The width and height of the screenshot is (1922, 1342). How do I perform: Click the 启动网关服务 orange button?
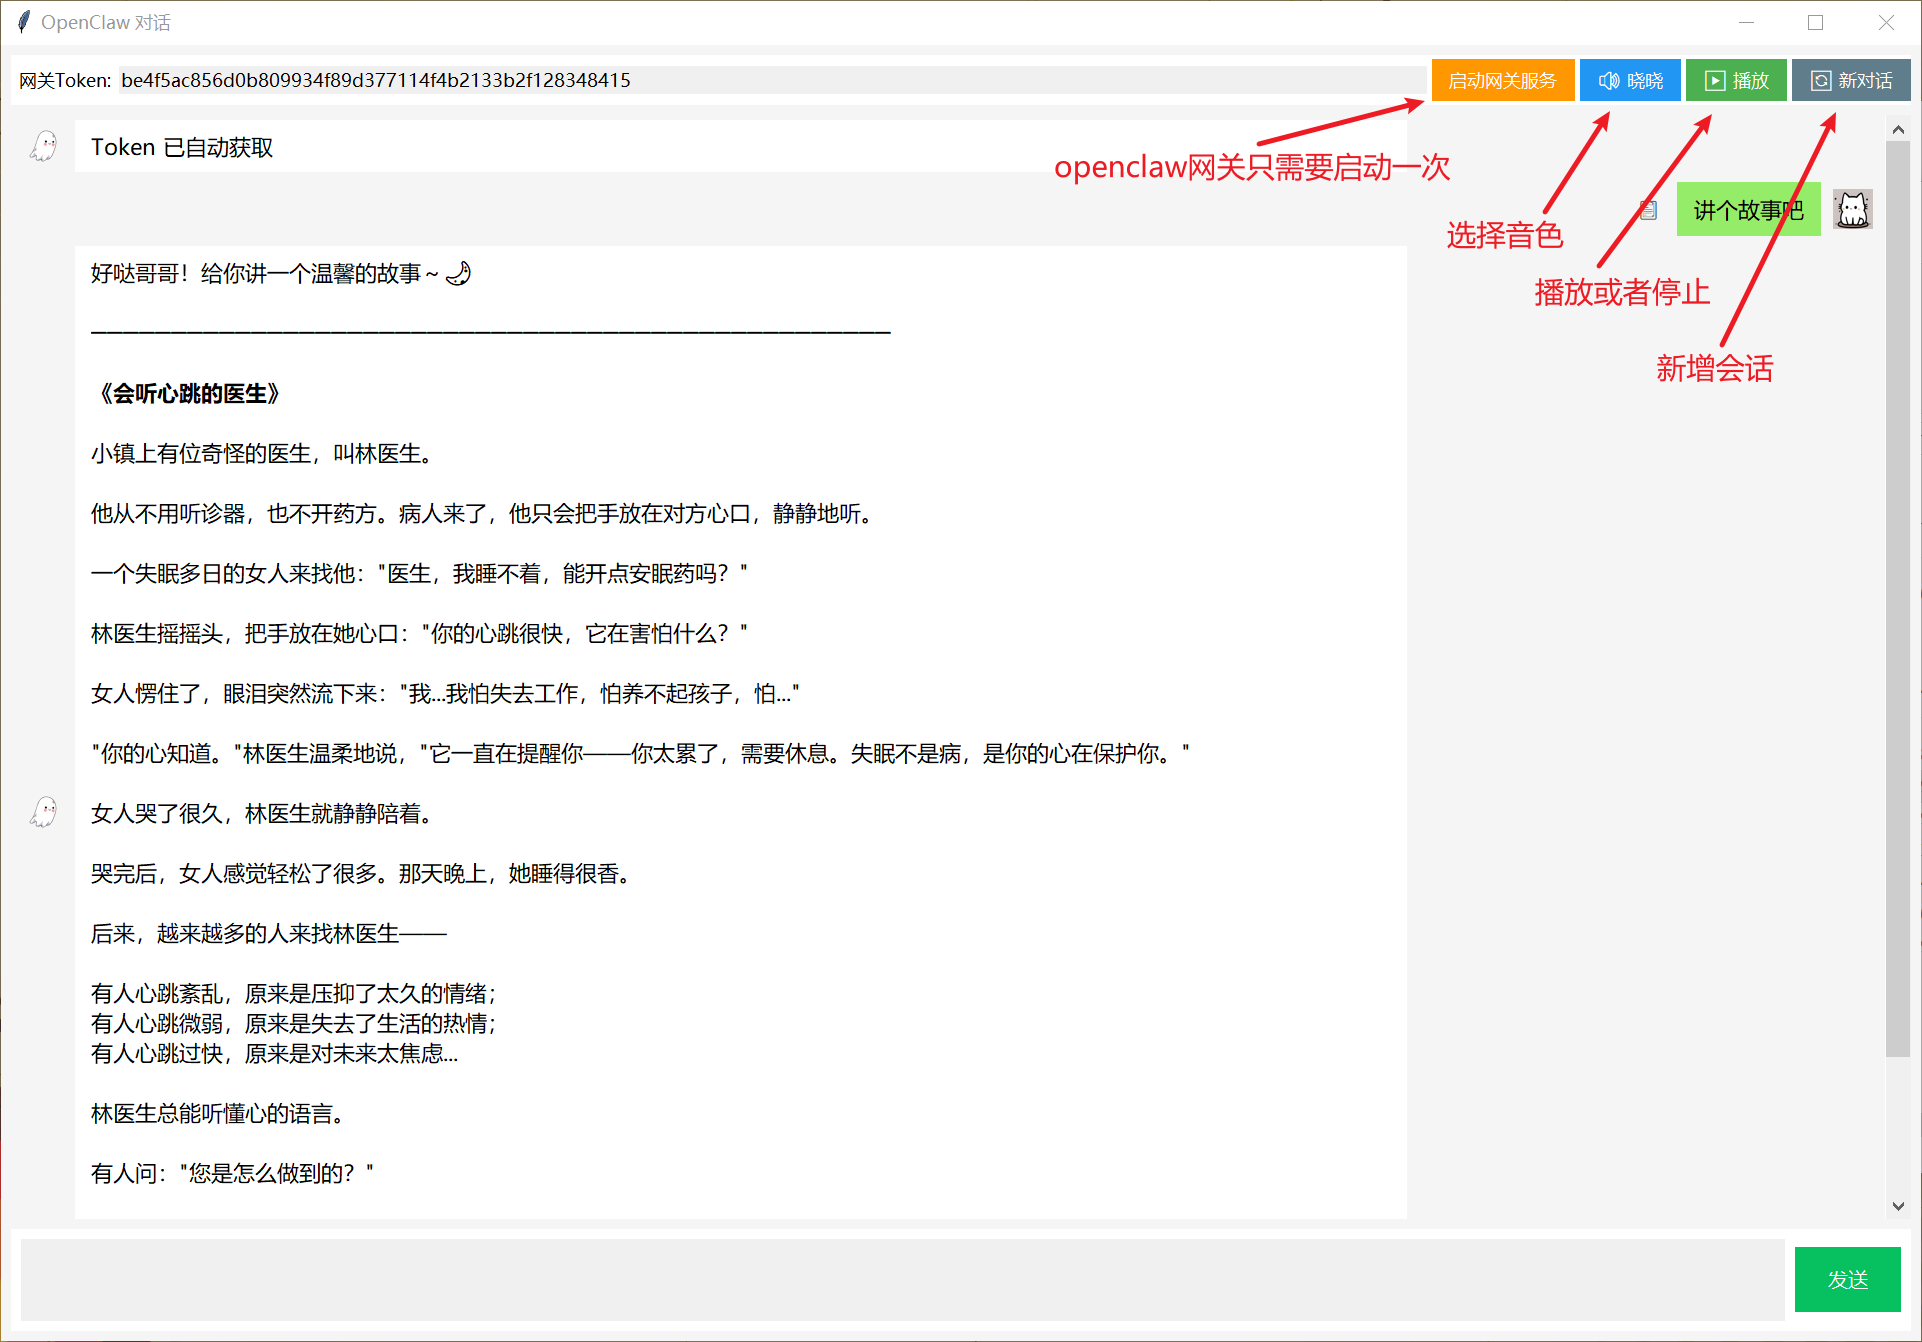pos(1502,80)
